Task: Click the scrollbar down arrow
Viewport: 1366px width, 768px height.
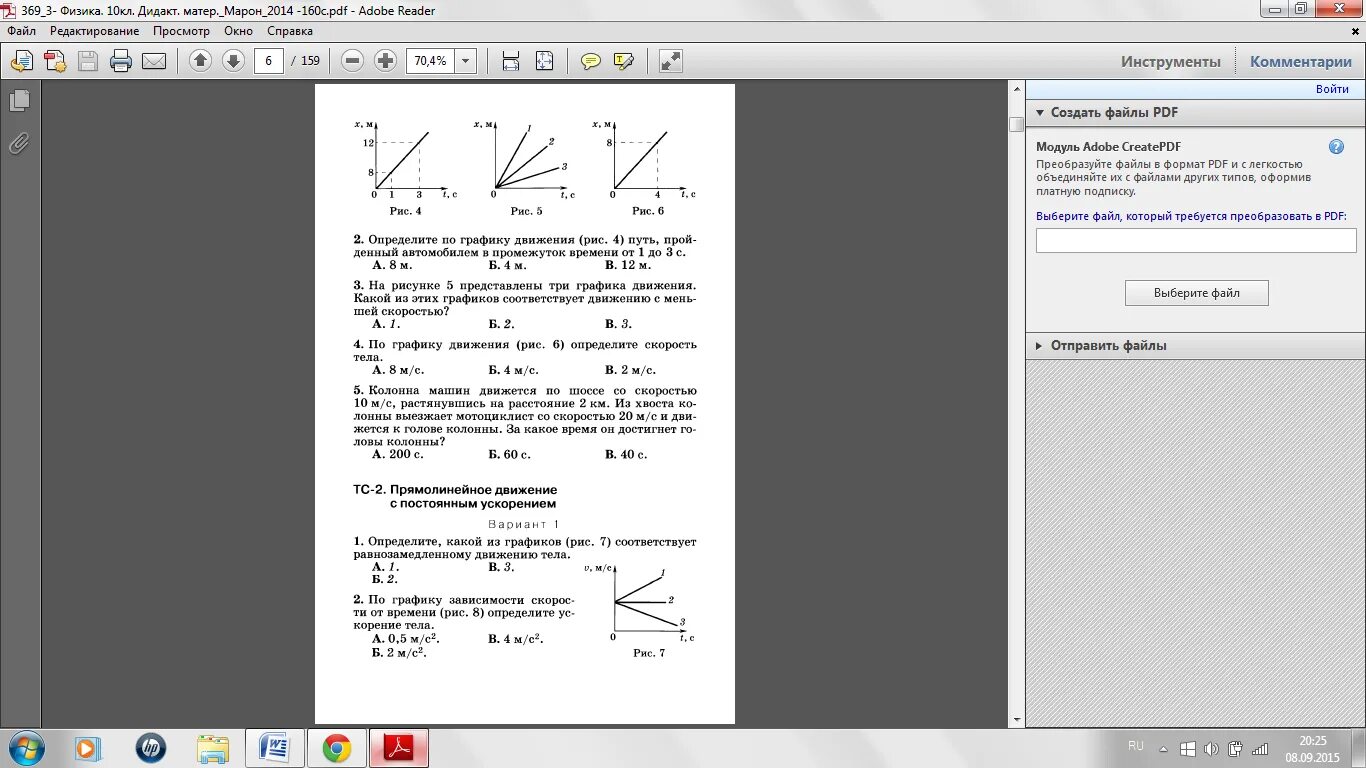Action: point(1016,719)
